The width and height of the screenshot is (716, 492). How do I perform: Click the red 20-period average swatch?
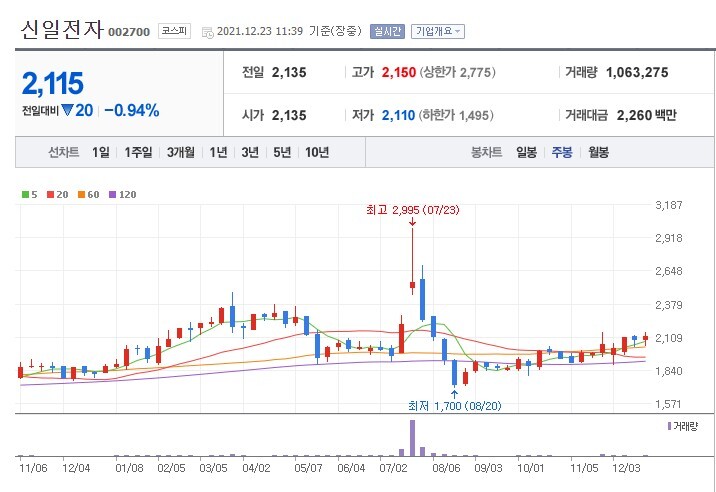[50, 195]
